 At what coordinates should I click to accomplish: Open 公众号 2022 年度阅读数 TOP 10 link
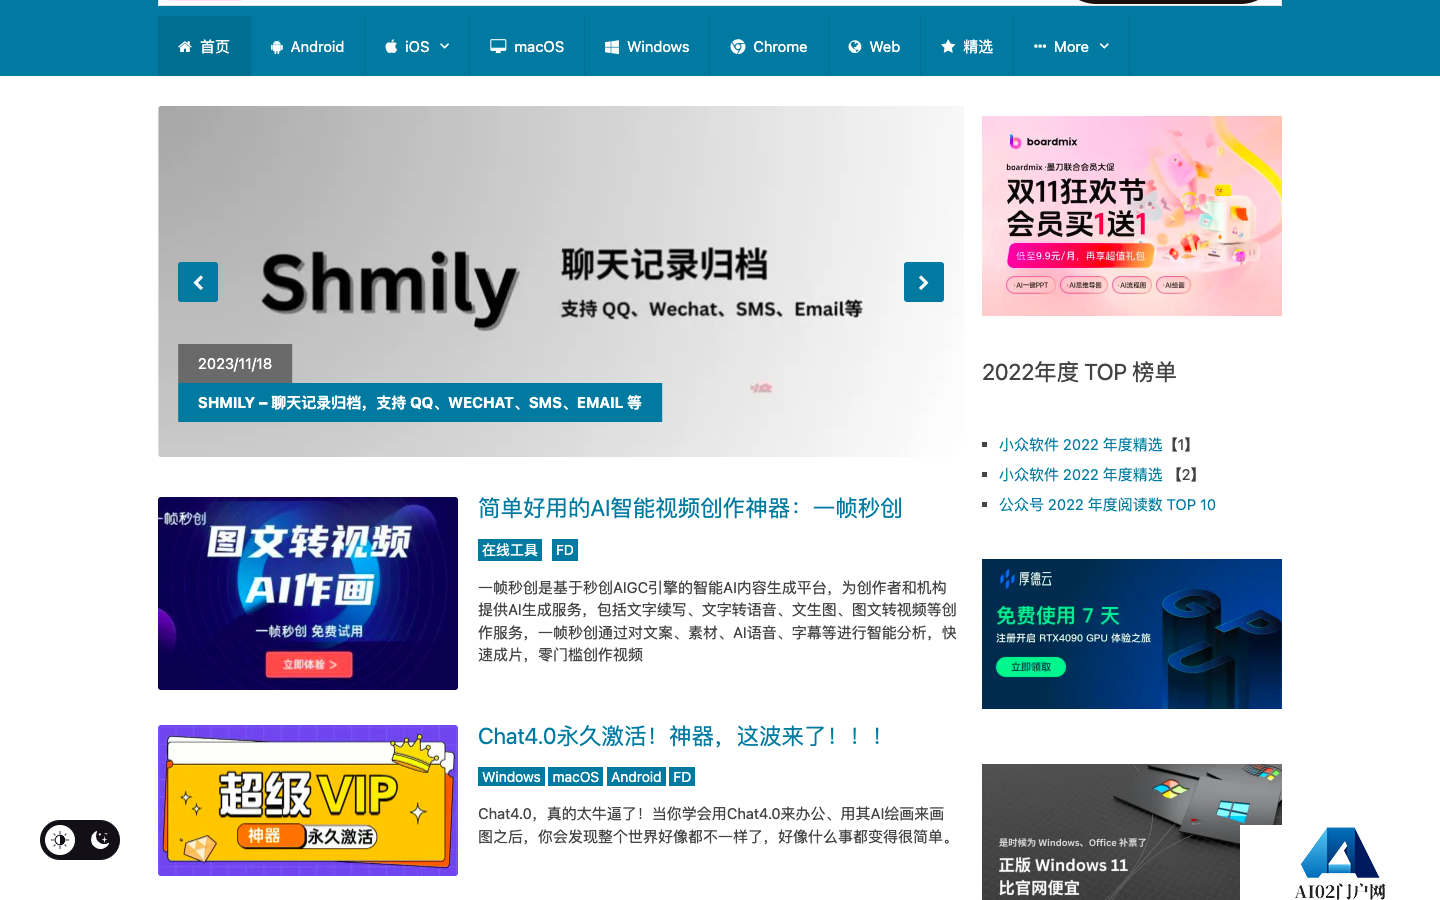[x=1107, y=504]
